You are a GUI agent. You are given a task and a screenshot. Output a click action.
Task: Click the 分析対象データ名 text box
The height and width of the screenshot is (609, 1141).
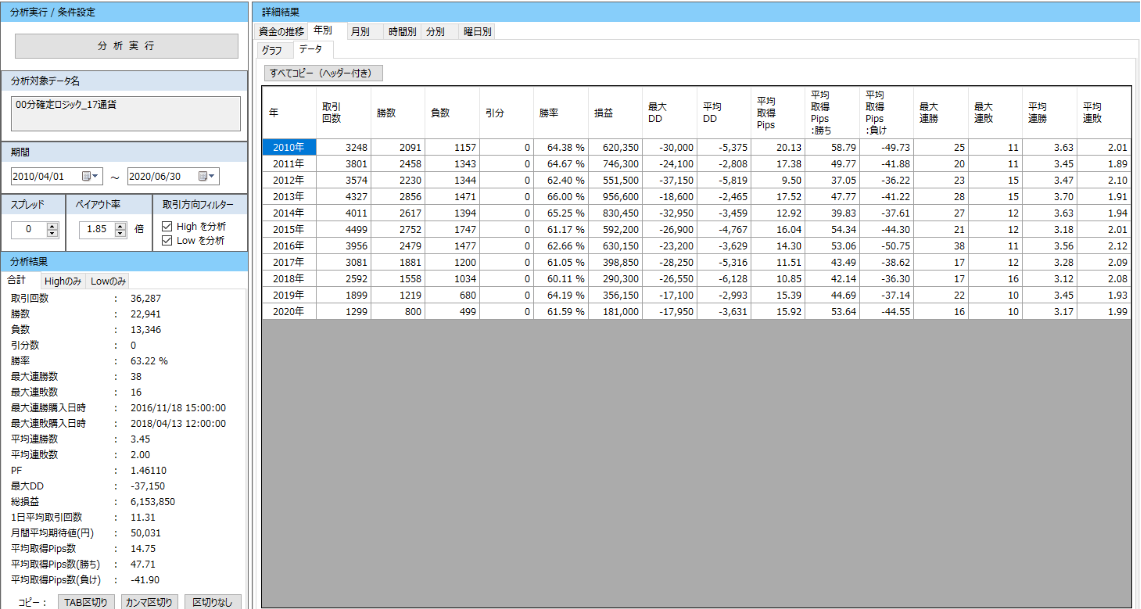point(127,114)
